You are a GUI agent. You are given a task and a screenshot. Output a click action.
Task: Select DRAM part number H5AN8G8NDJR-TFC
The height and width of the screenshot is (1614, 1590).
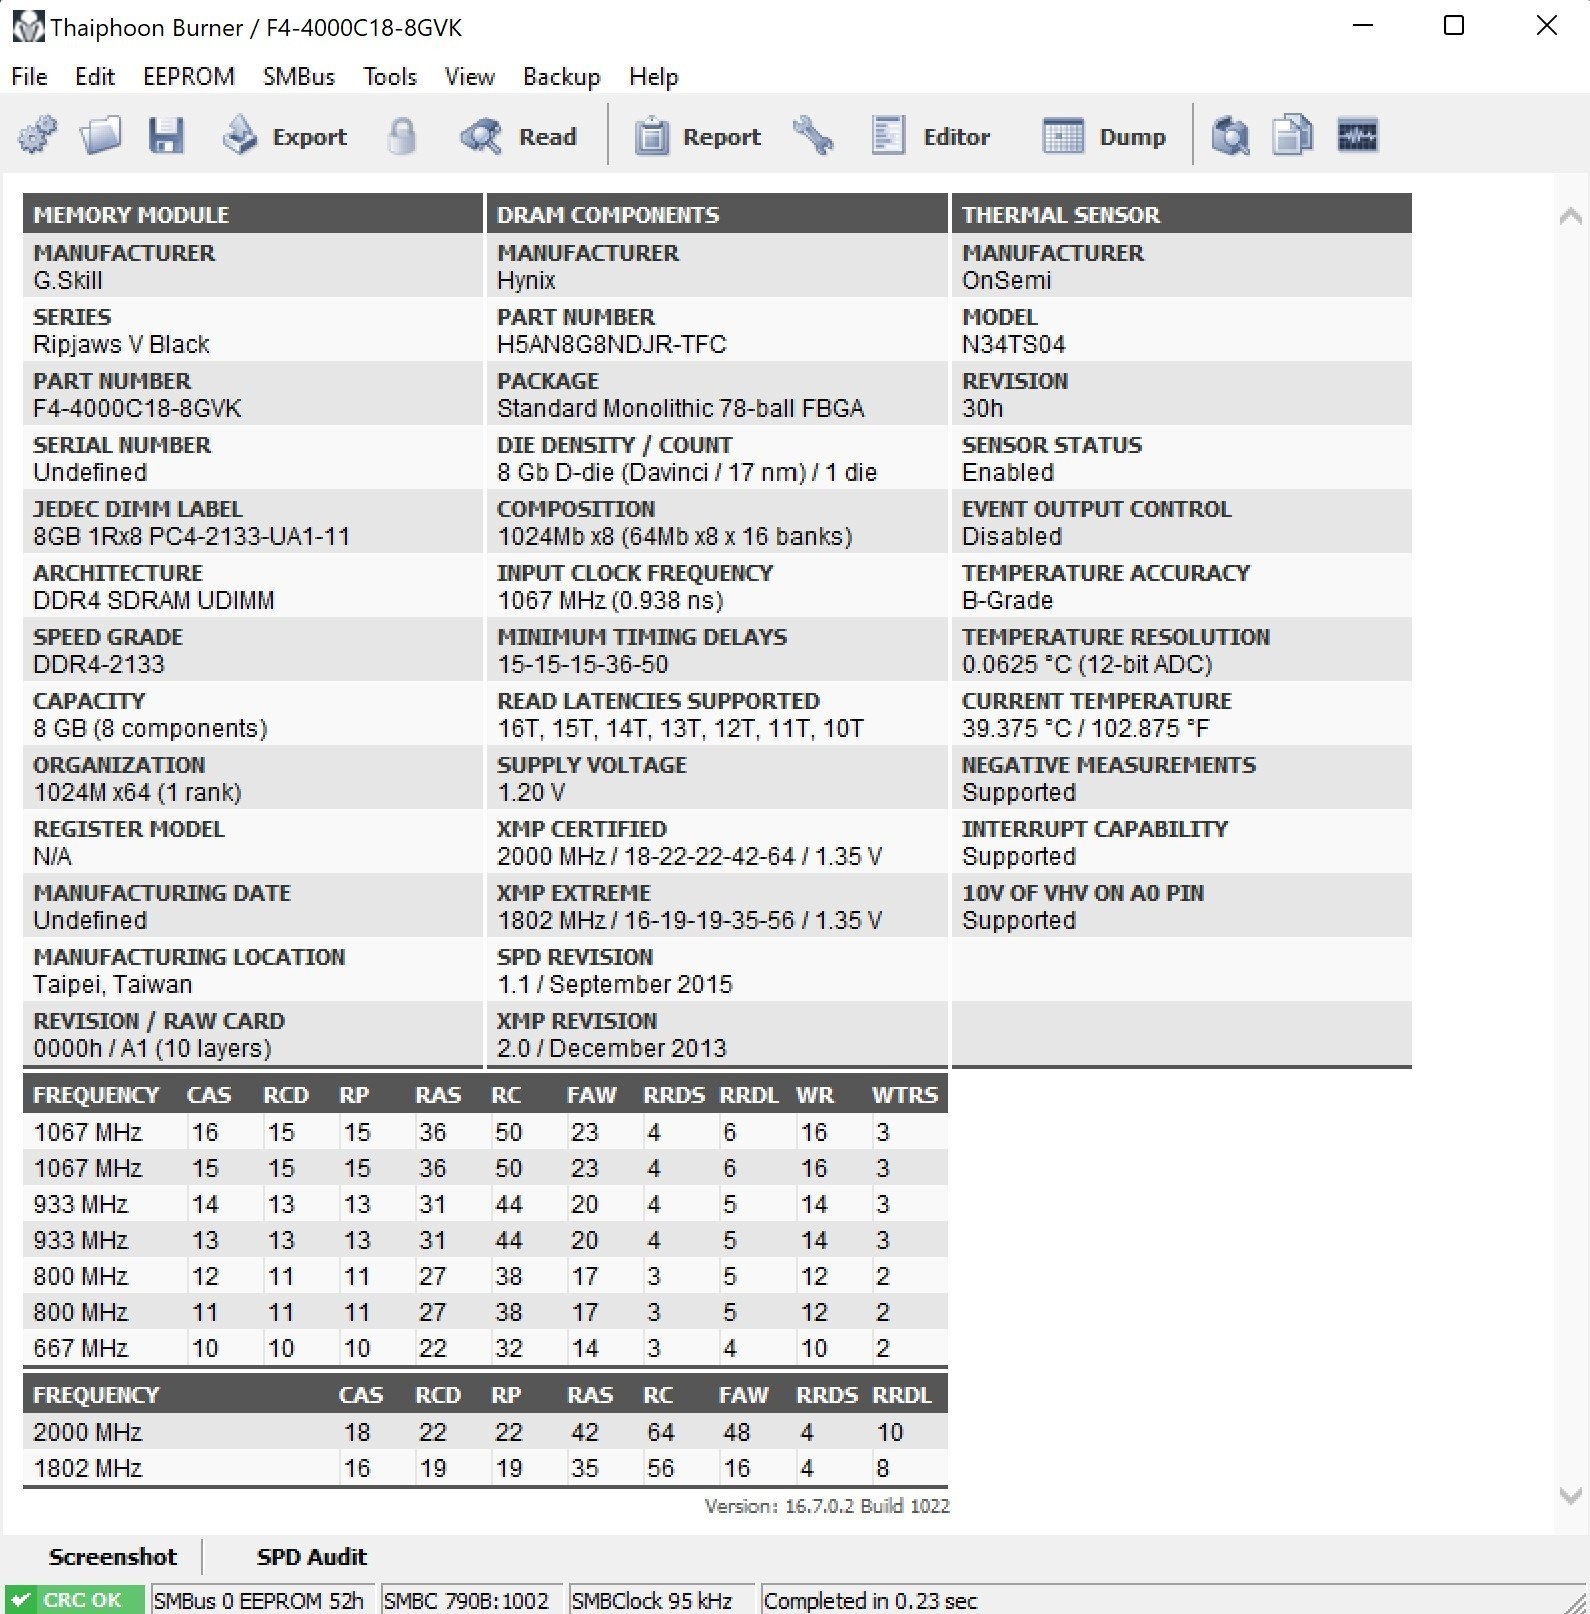coord(612,344)
